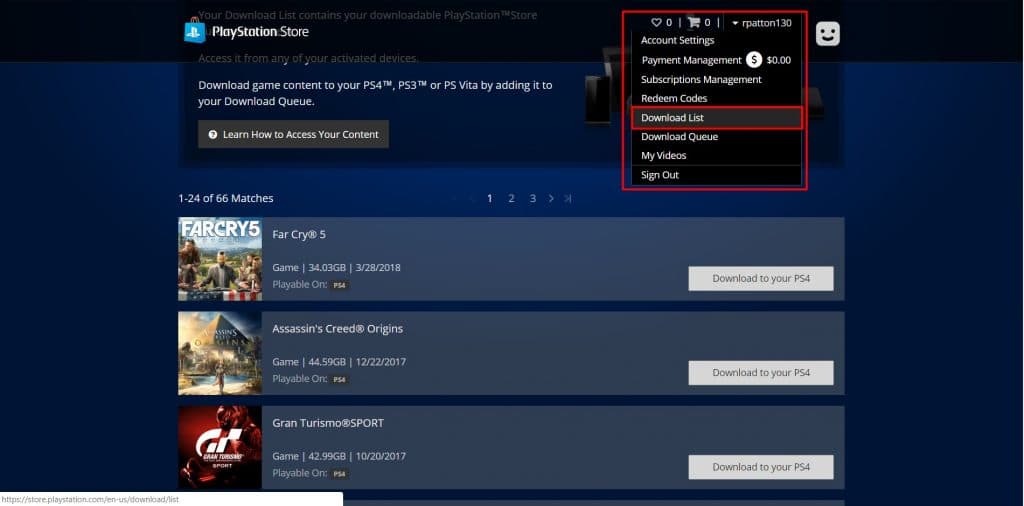Jump to last page arrow
Screen dimensions: 1024x506
tap(568, 198)
